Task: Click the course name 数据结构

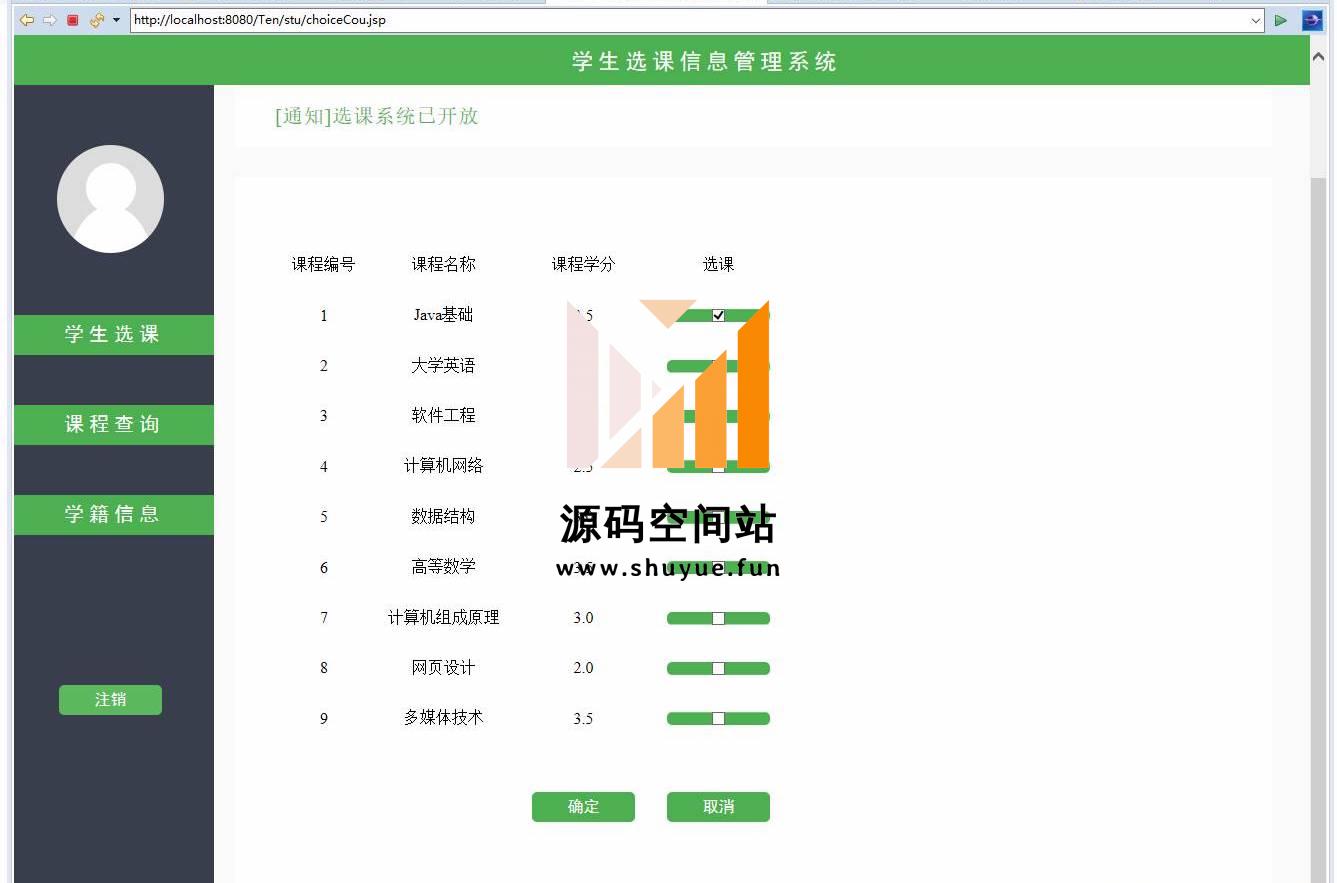Action: tap(443, 517)
